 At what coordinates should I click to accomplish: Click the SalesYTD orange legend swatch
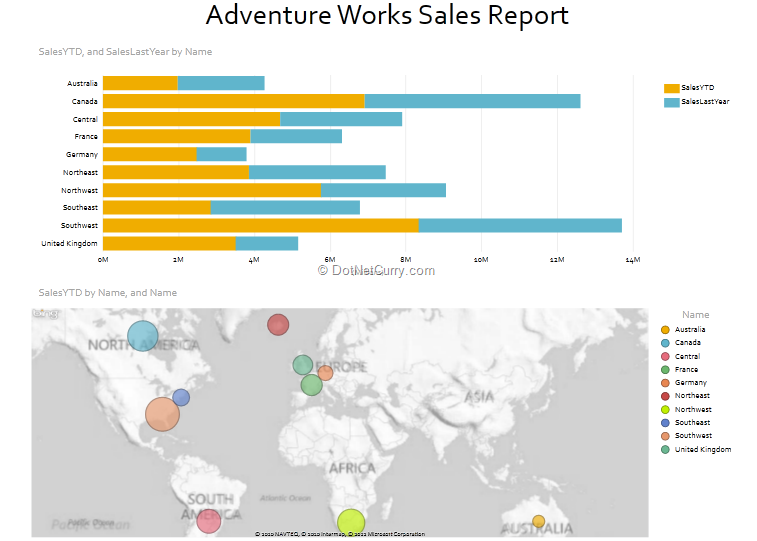(672, 88)
